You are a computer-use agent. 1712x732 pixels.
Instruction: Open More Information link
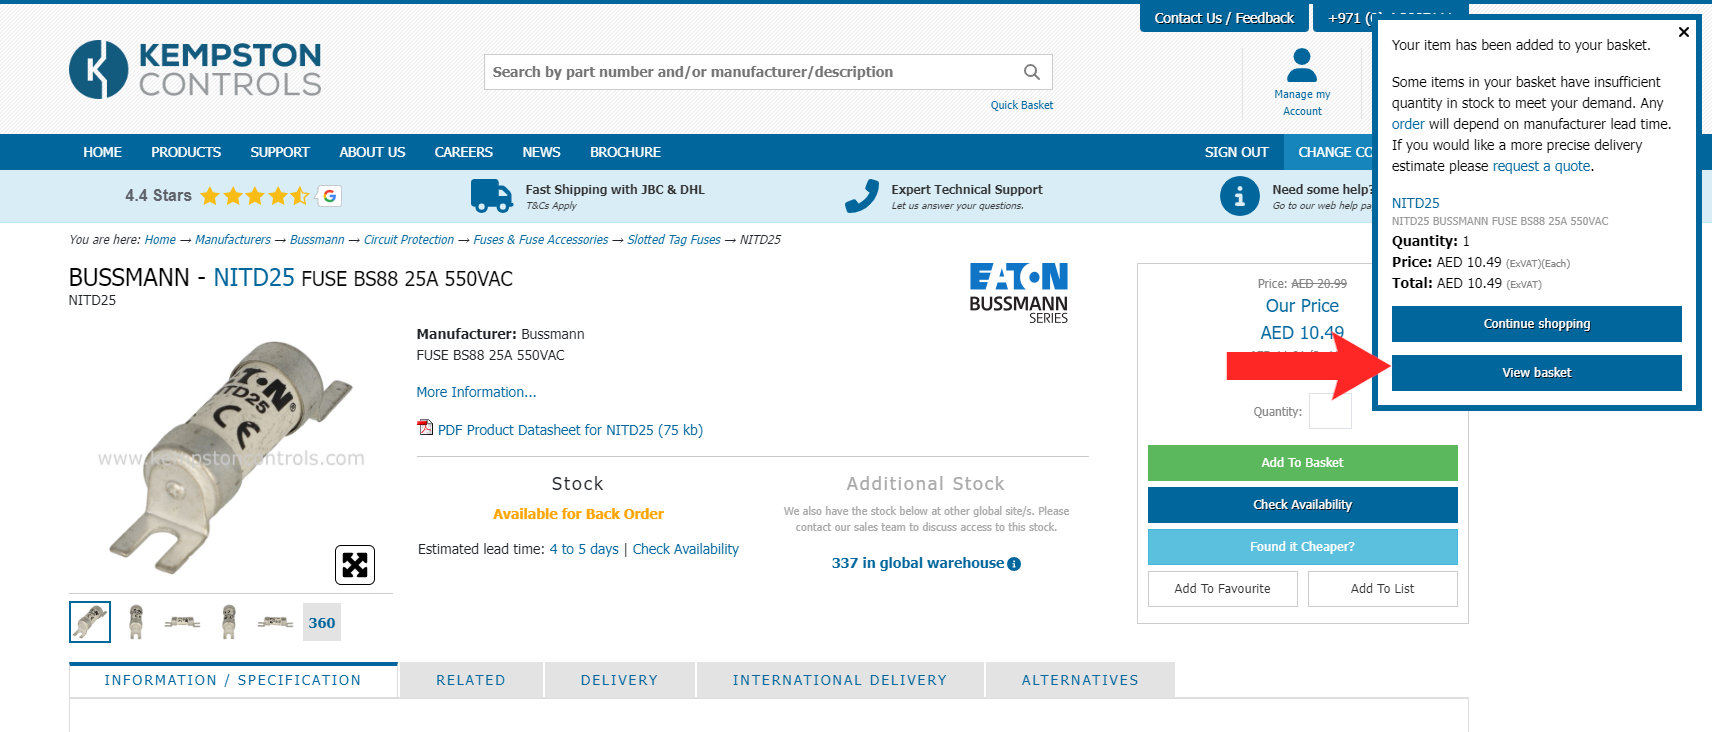tap(476, 392)
